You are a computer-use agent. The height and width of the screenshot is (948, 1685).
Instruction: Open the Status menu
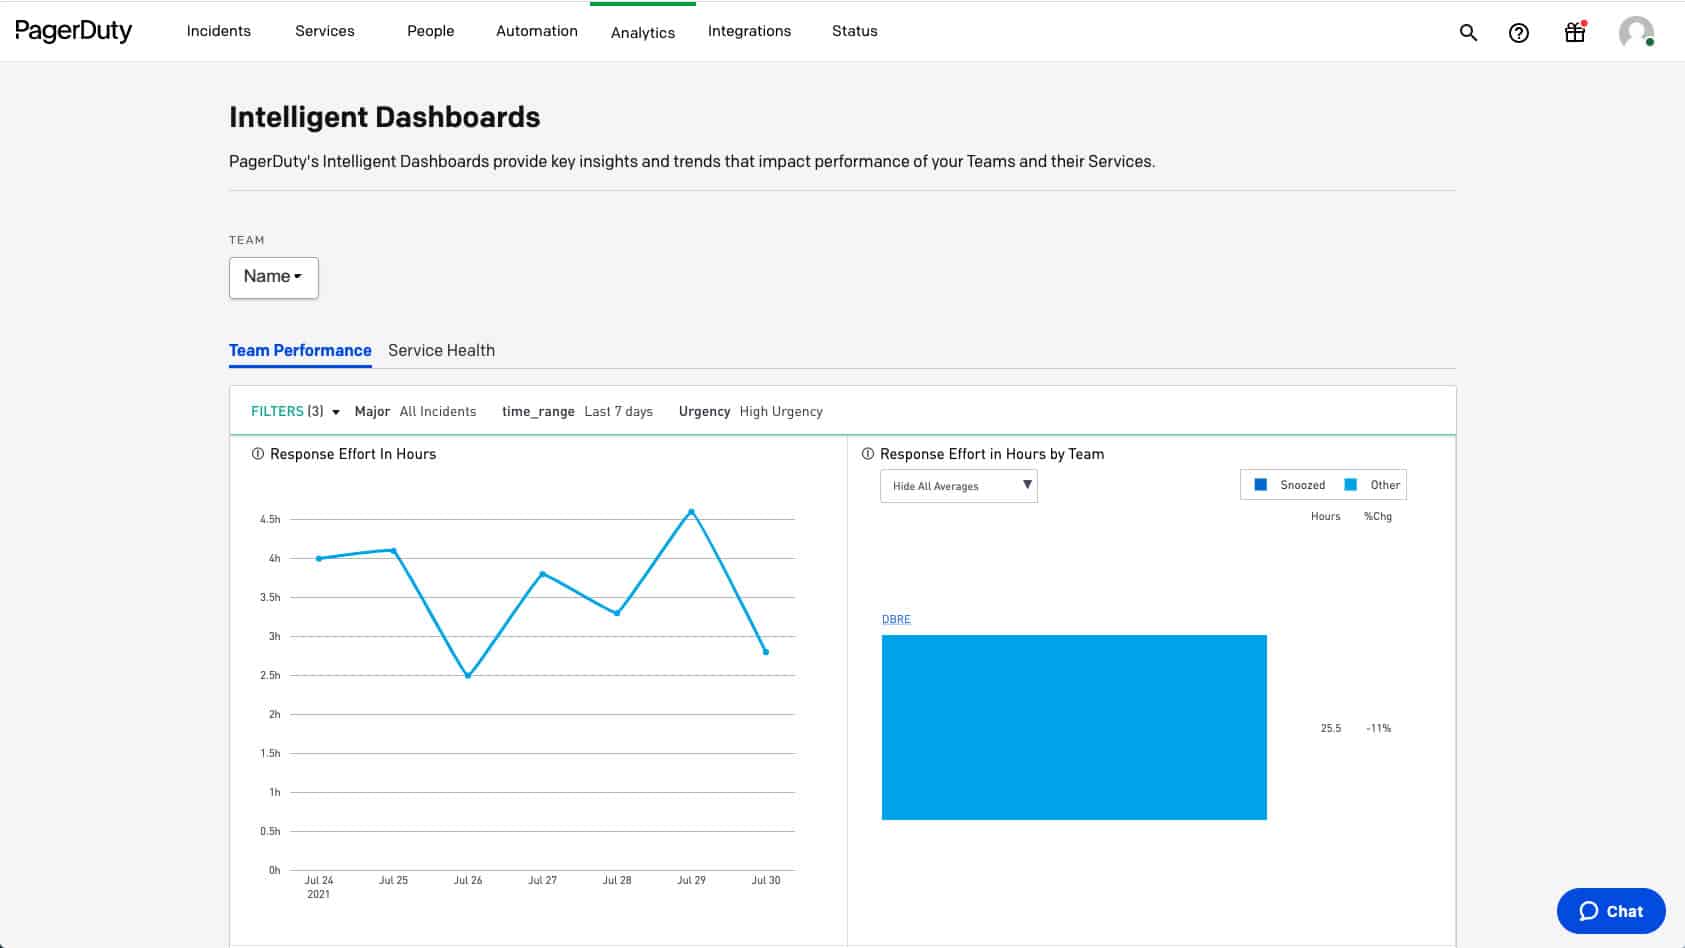coord(855,31)
